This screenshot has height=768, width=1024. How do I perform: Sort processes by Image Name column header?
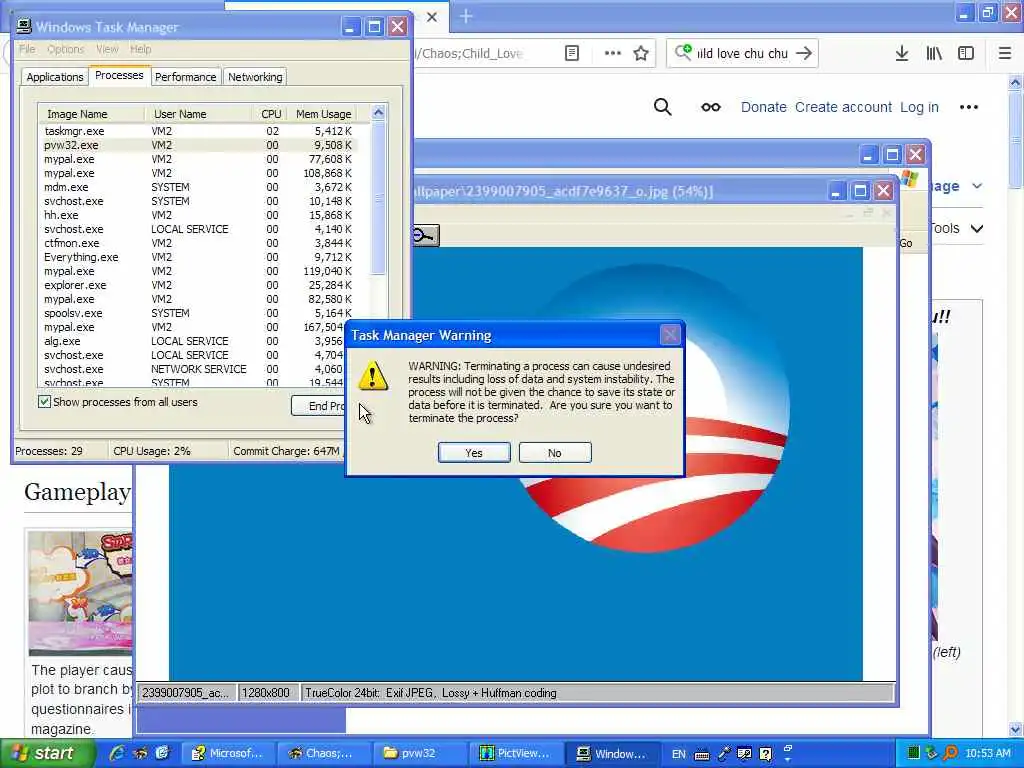tap(91, 114)
